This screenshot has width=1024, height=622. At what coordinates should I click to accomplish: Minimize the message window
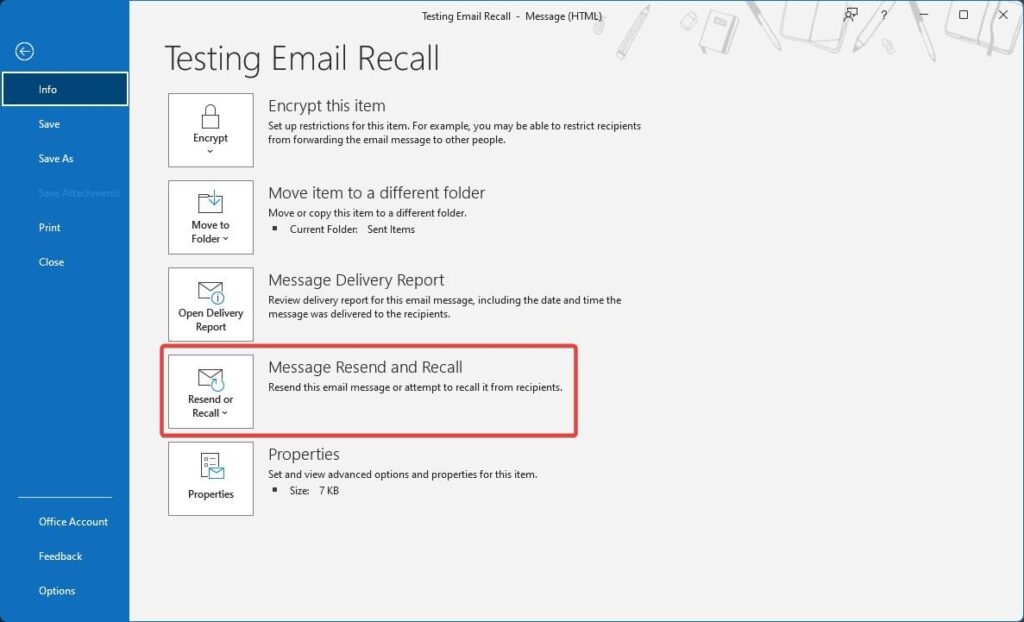pyautogui.click(x=923, y=14)
